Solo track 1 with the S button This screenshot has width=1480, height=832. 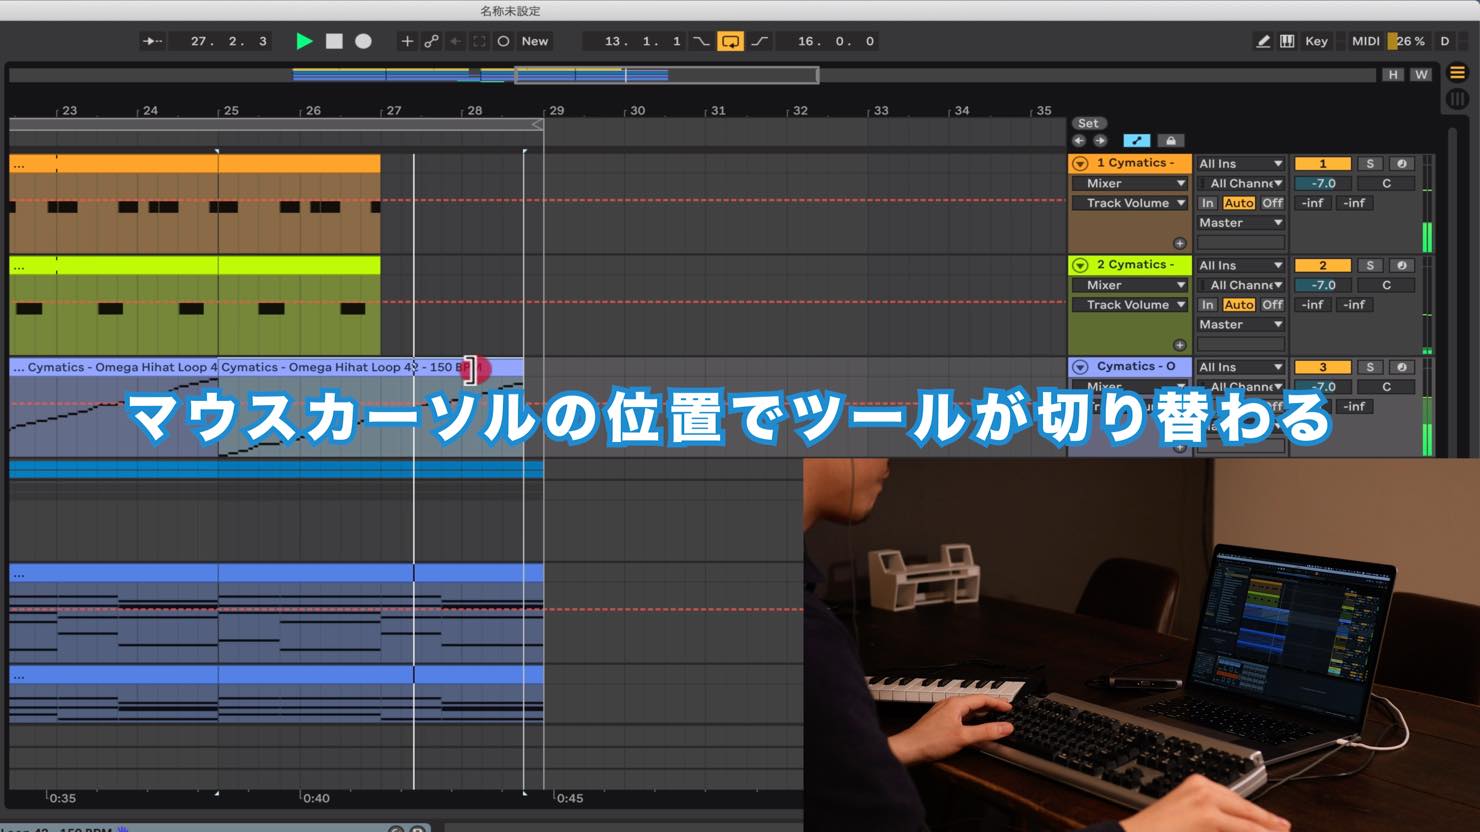coord(1370,164)
